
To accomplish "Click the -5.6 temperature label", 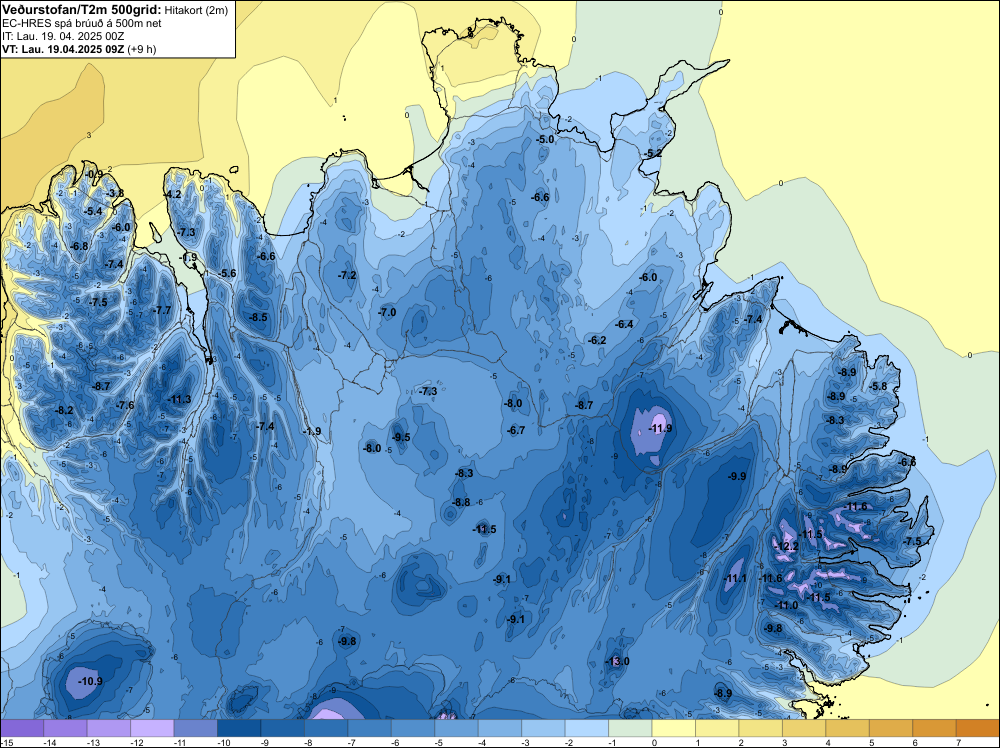I will (227, 273).
